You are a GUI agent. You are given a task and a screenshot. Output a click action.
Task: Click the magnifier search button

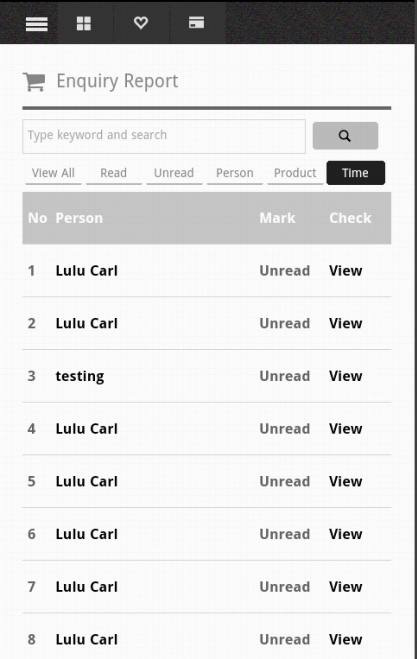tap(345, 136)
